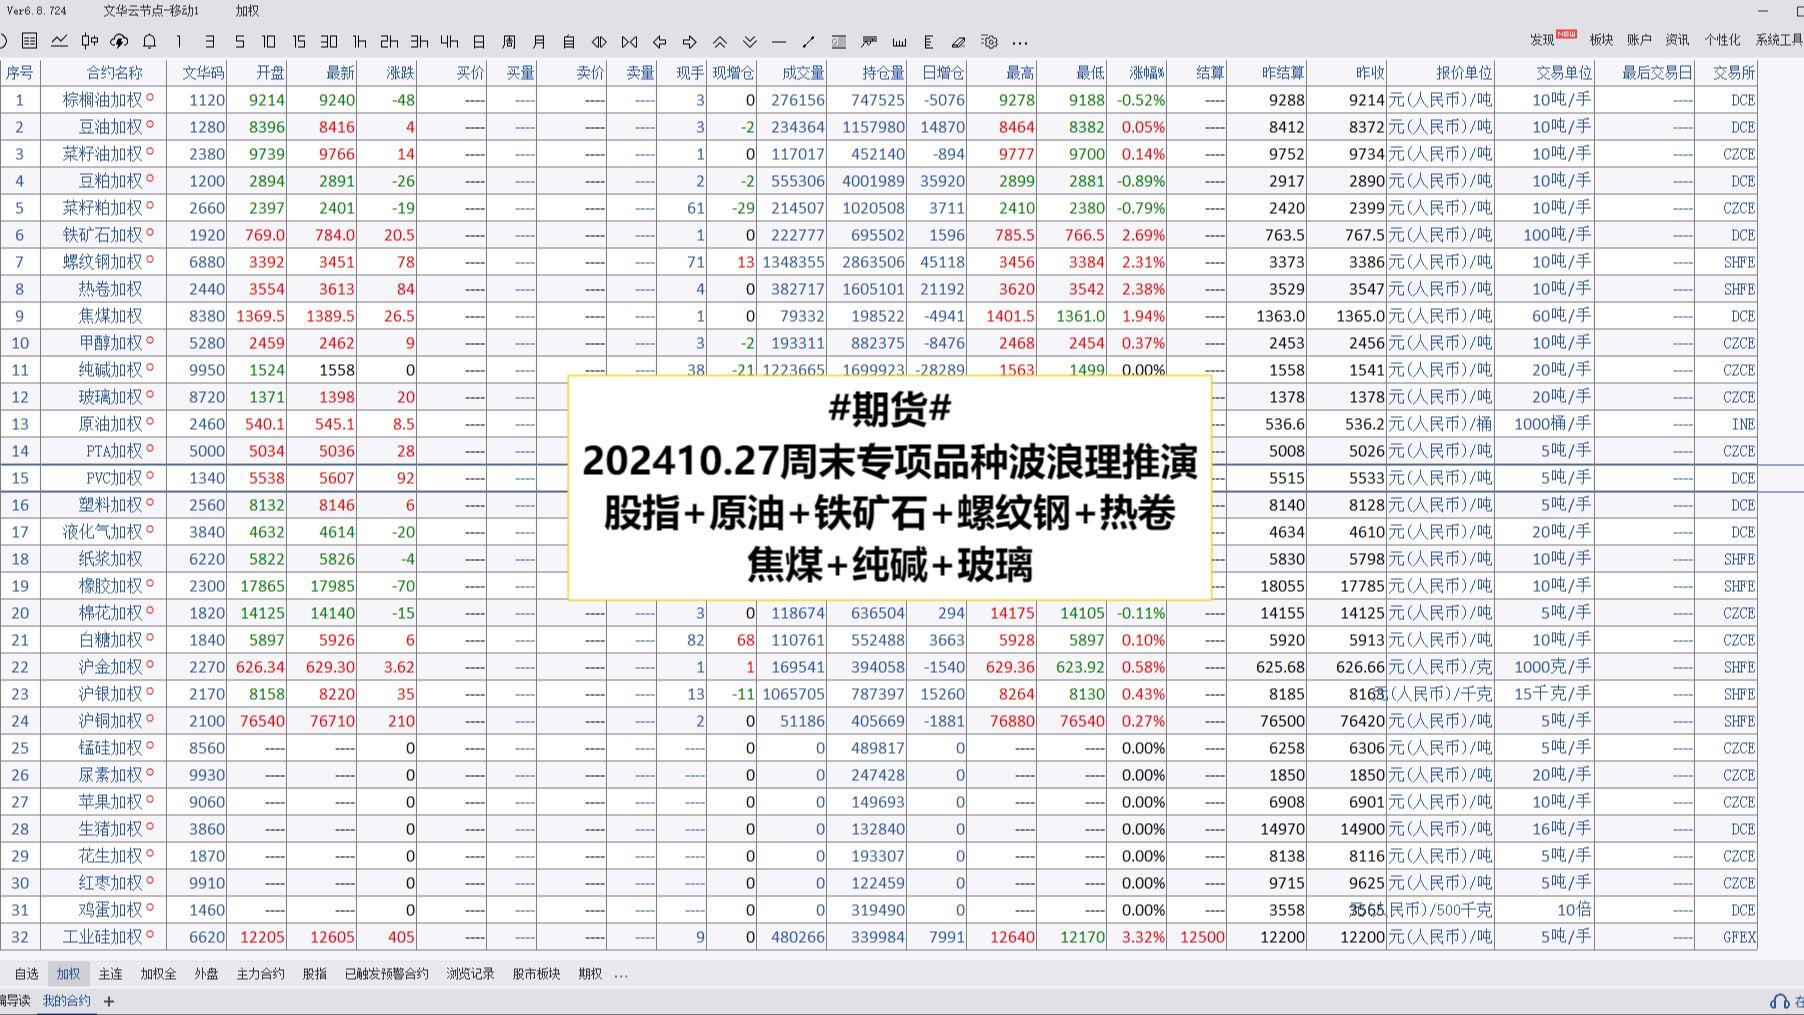The width and height of the screenshot is (1804, 1015).
Task: Open the 资讯 menu
Action: pos(1677,39)
